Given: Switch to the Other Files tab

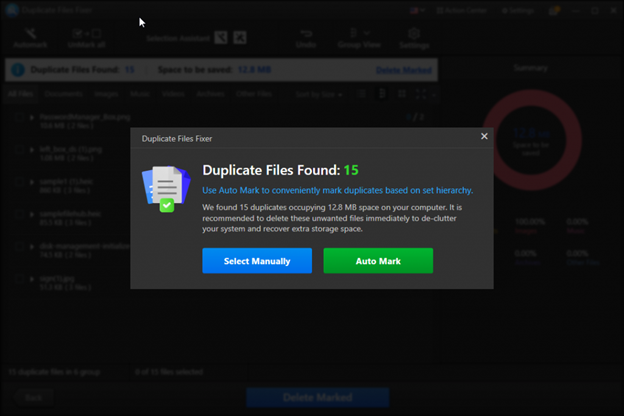Looking at the screenshot, I should 254,94.
